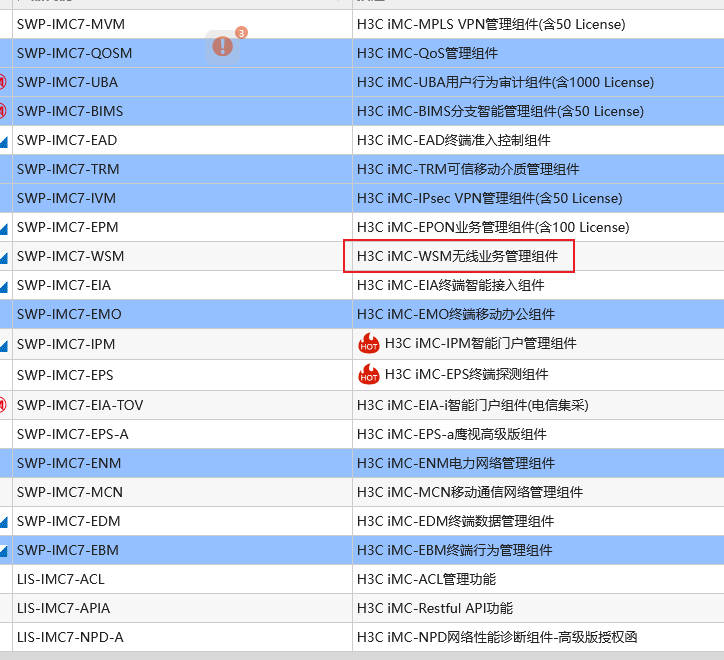Click the H3C iMC-EIA-i智能门户组件(电信集采) description
724x660 pixels.
pos(473,405)
